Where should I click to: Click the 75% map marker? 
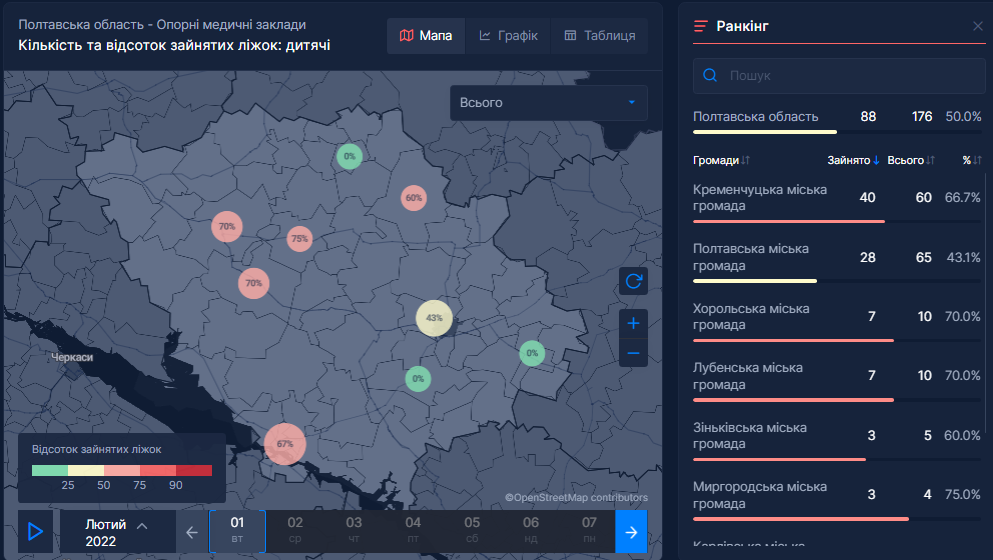click(x=300, y=239)
